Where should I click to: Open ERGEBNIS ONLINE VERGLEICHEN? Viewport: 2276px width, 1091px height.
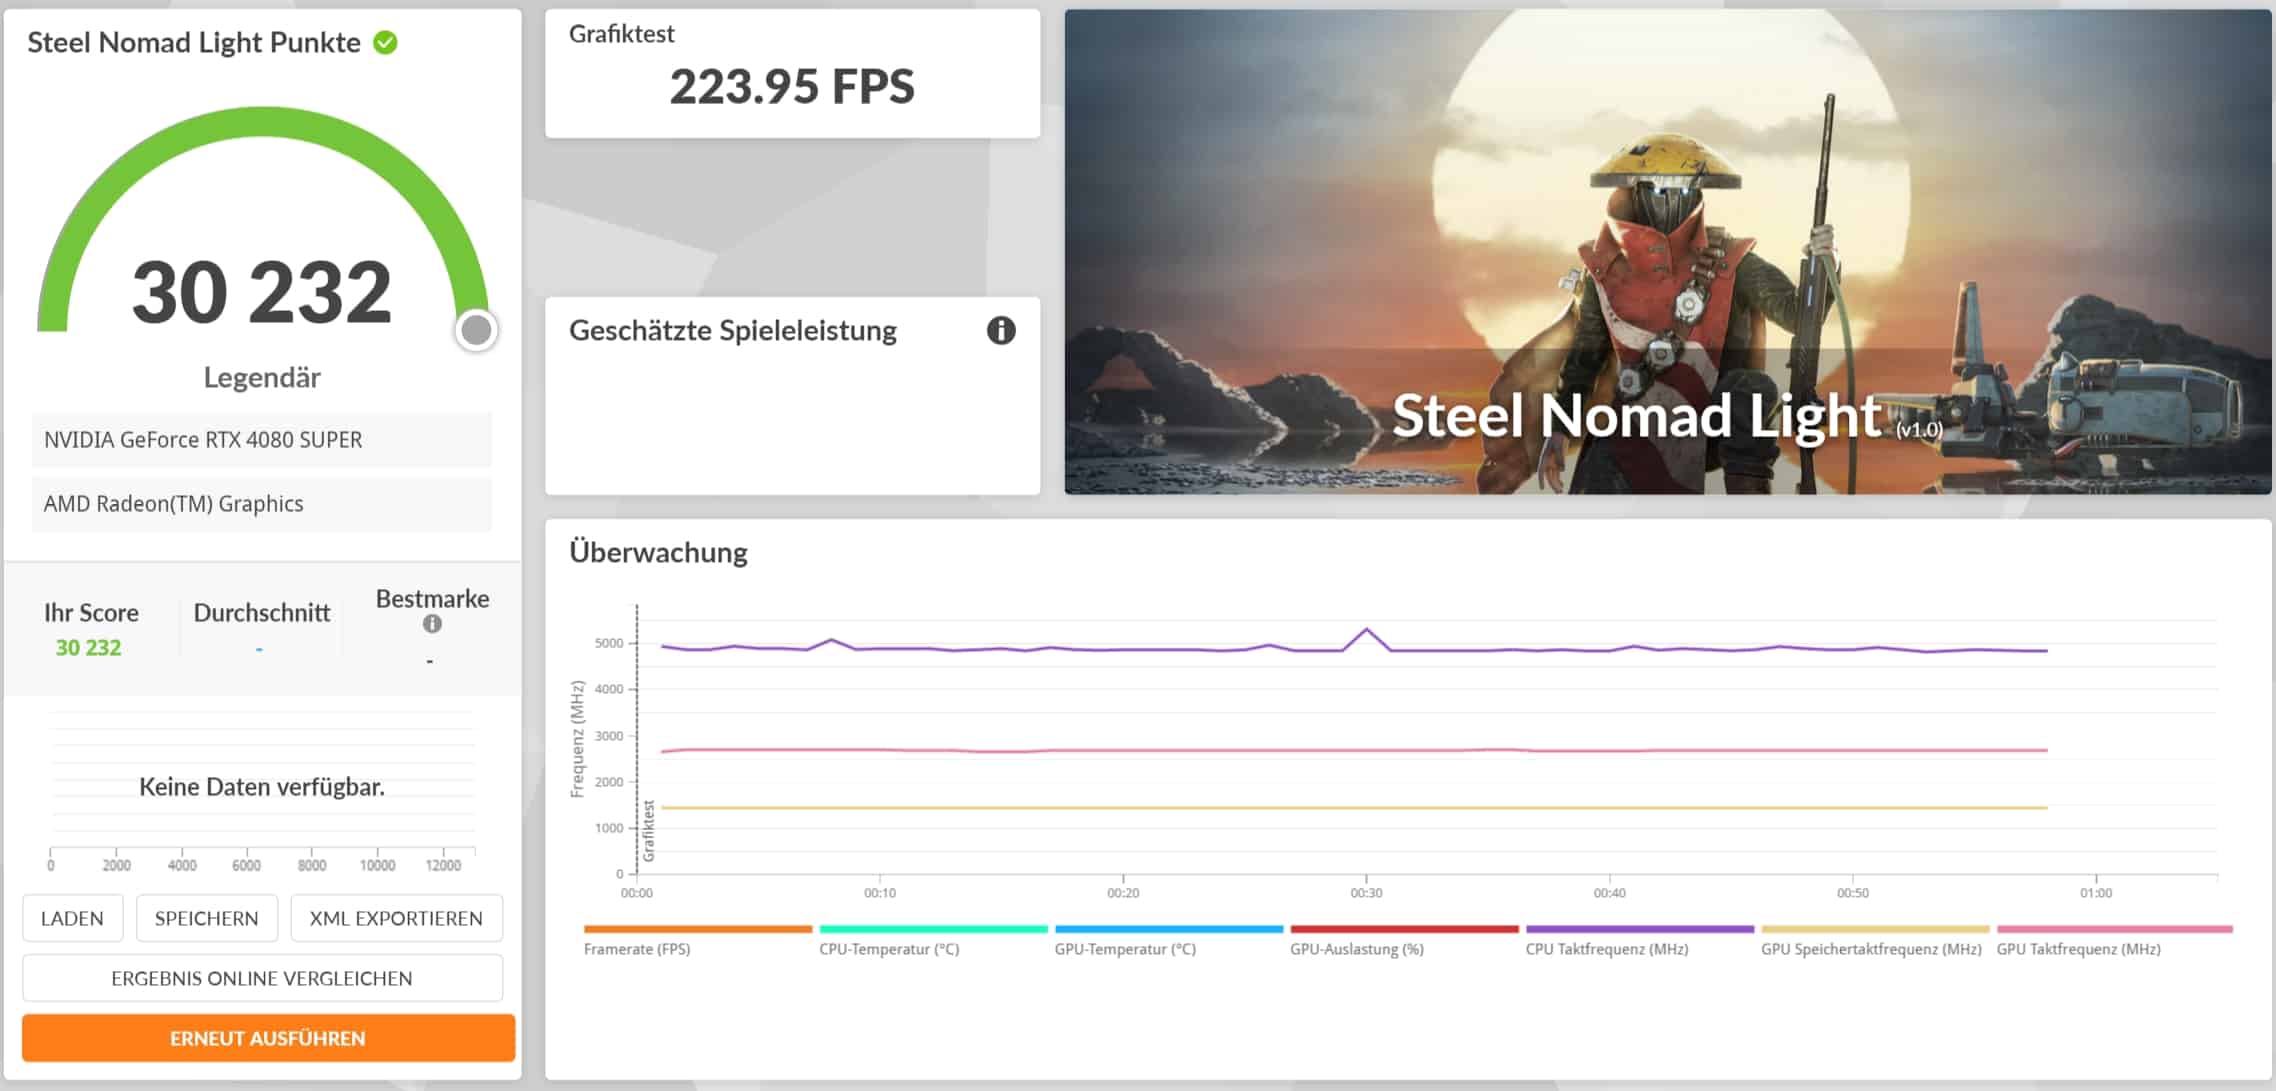[262, 978]
